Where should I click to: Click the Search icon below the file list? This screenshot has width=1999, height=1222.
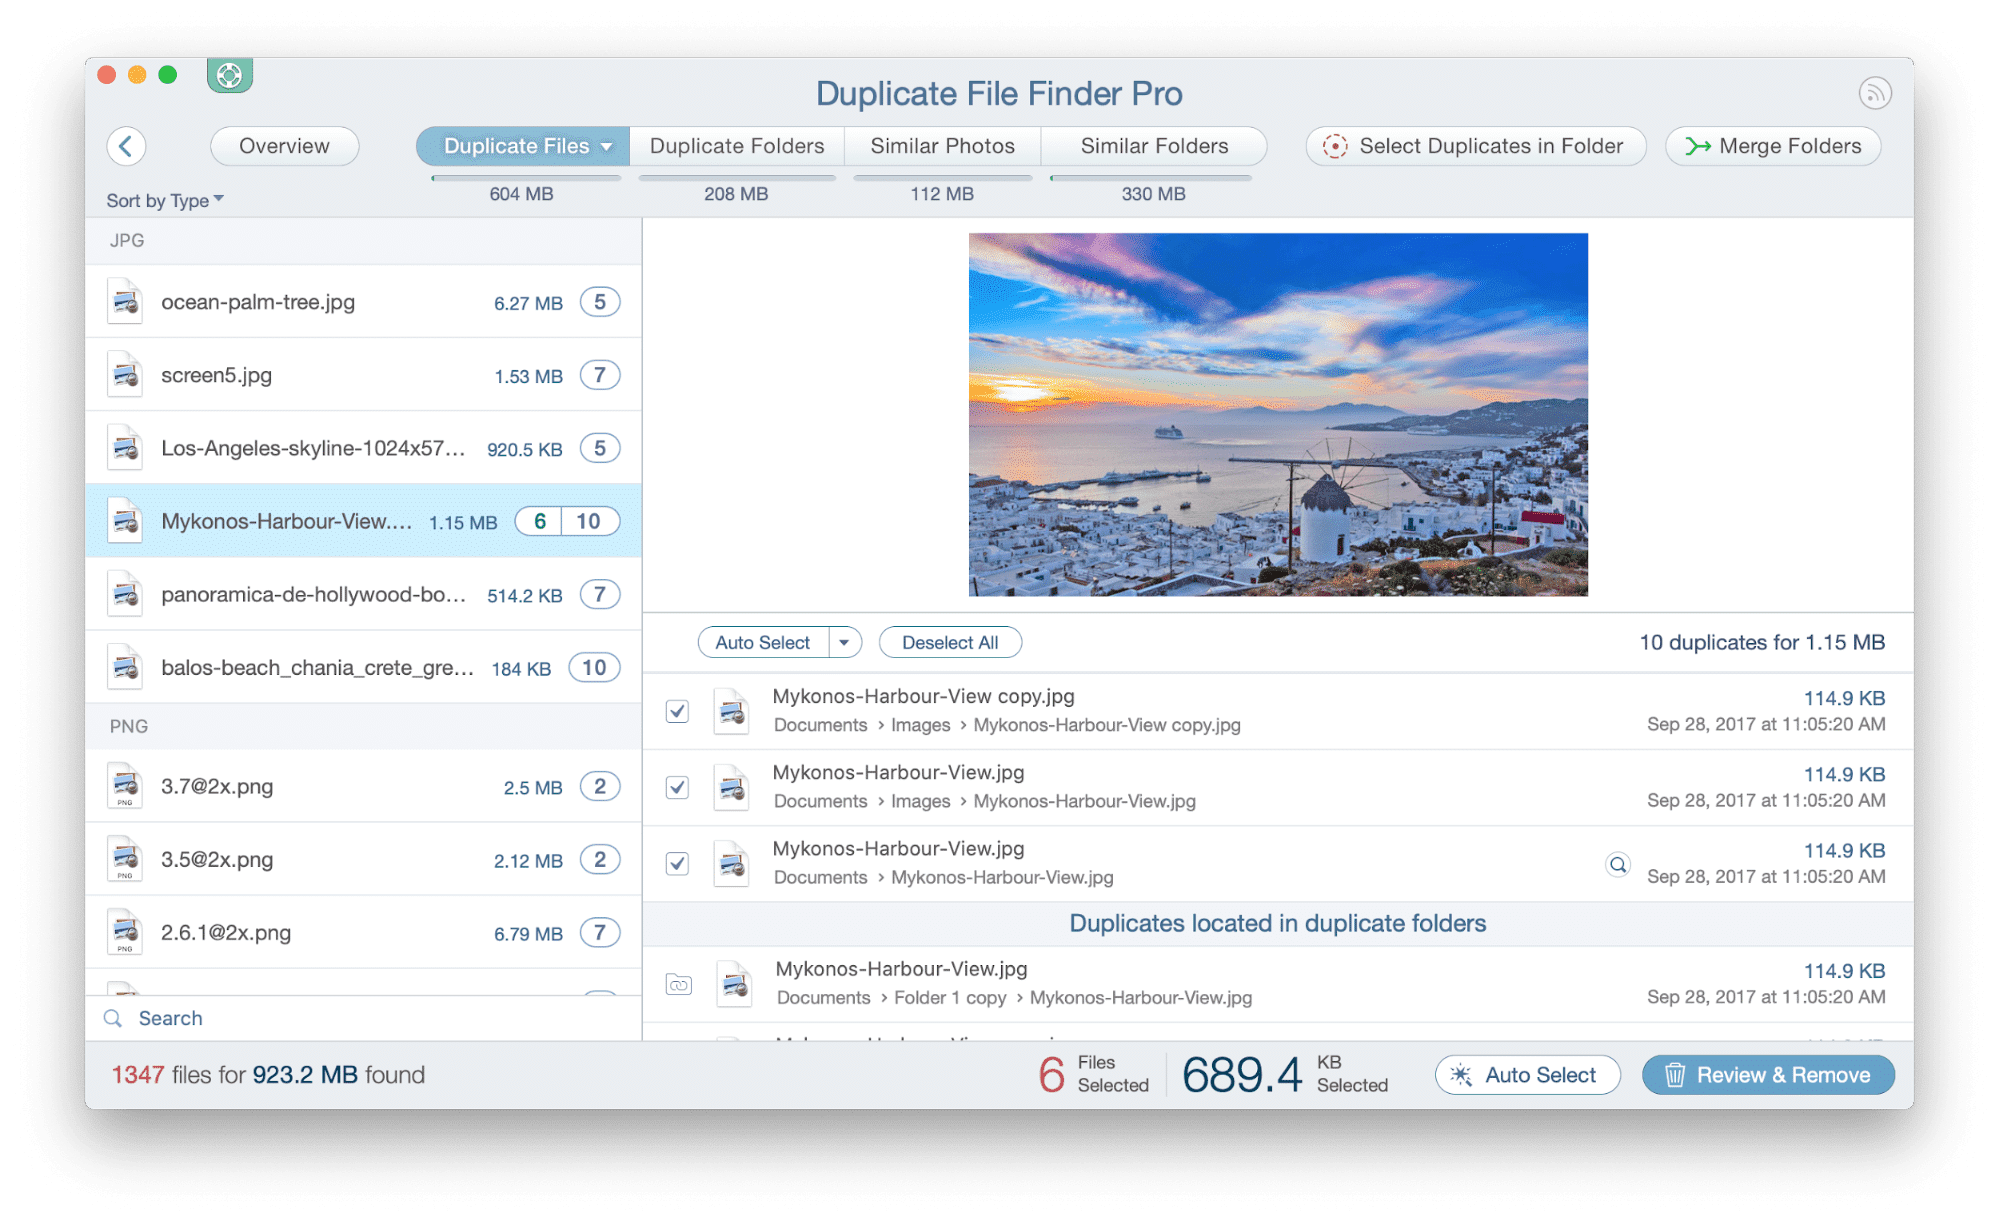112,1017
